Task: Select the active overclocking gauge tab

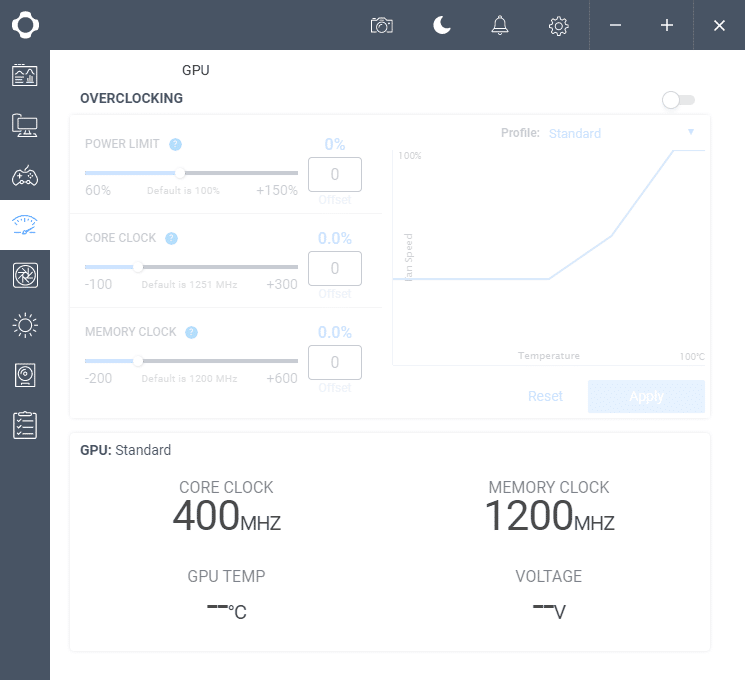Action: [24, 225]
